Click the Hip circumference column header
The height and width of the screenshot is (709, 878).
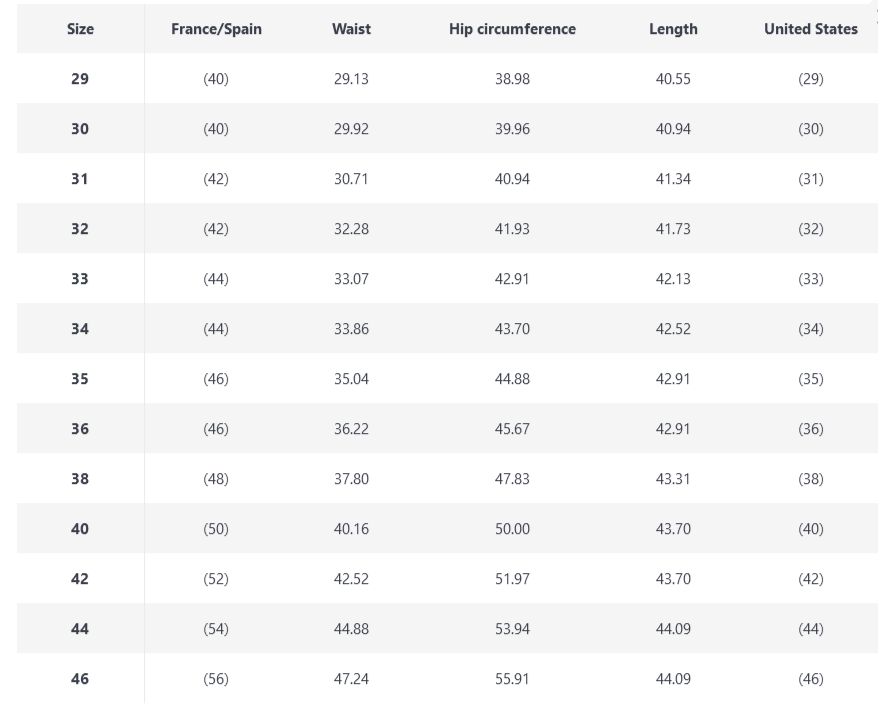[512, 29]
